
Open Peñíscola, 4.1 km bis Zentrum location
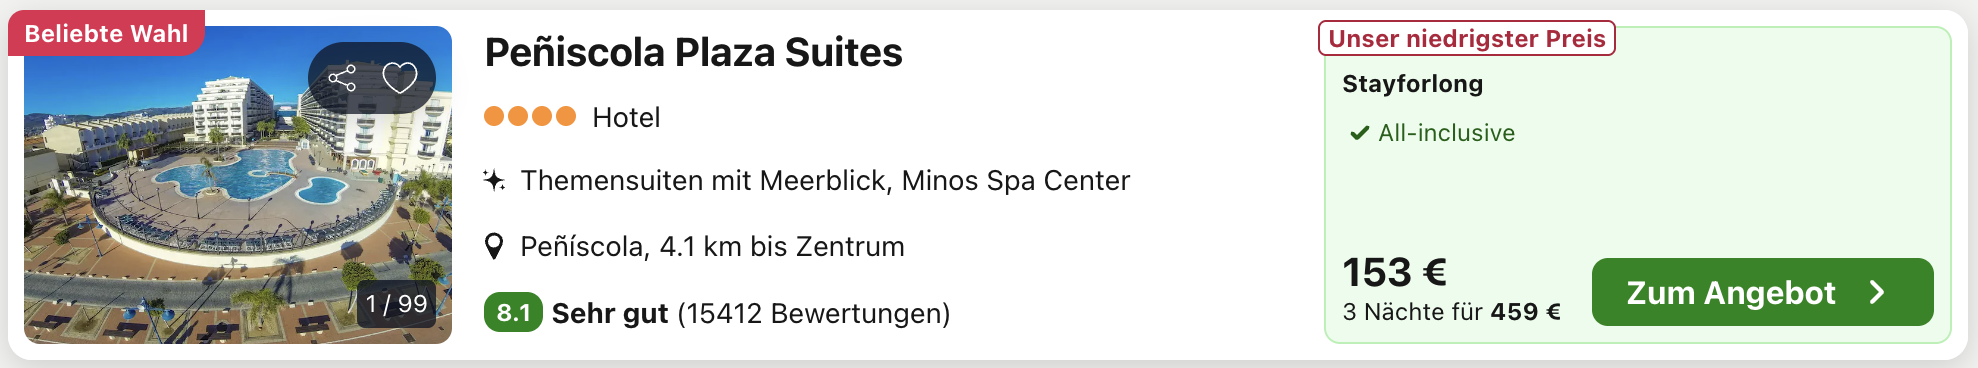(x=712, y=246)
